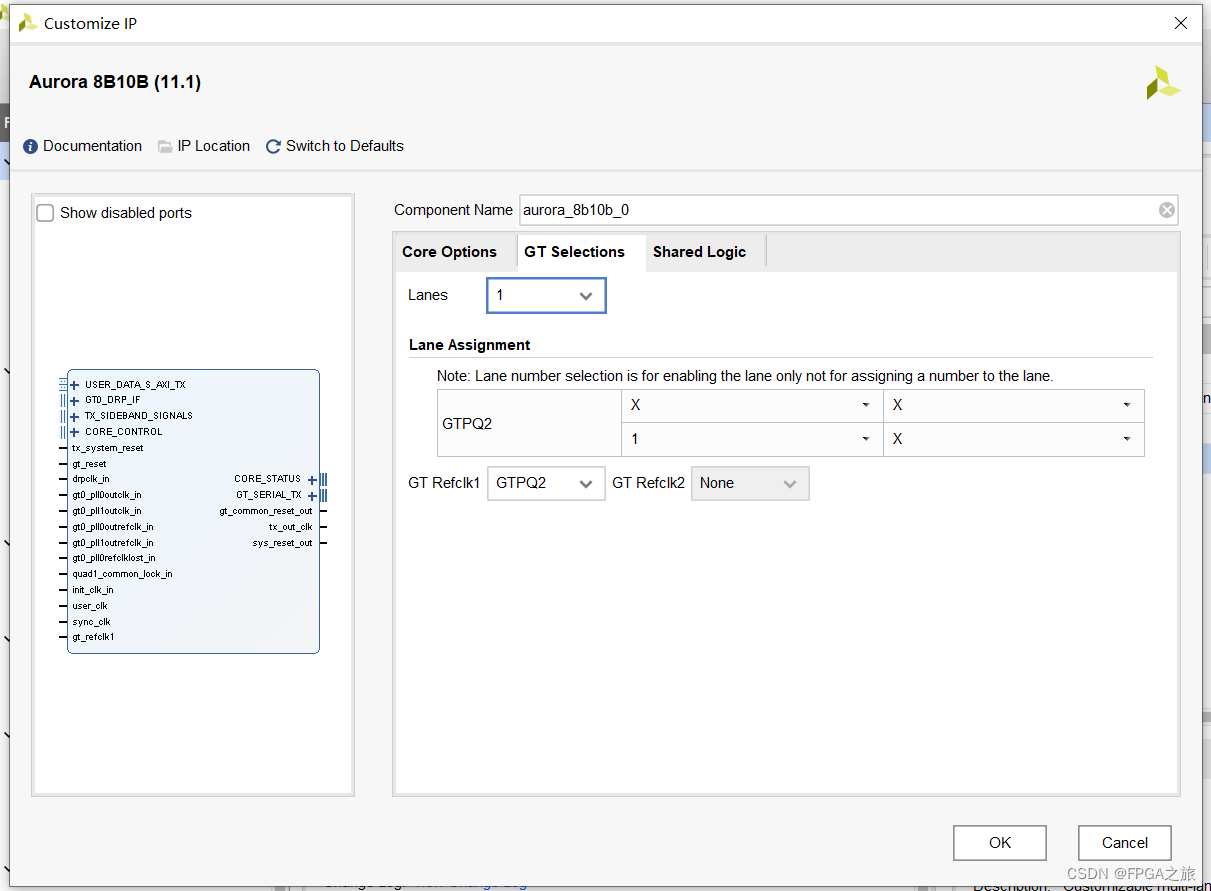The width and height of the screenshot is (1211, 891).
Task: Click the gt_reset port label
Action: (89, 464)
